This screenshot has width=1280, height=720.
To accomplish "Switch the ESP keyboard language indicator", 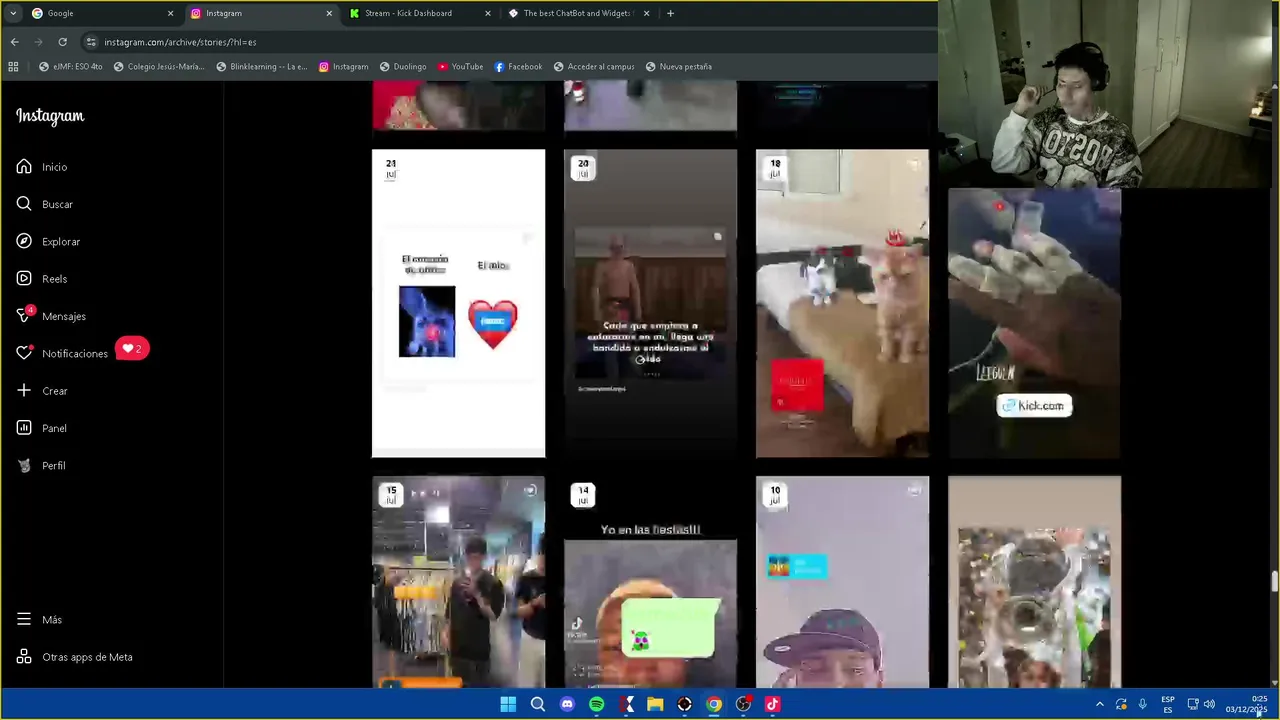I will (x=1167, y=704).
